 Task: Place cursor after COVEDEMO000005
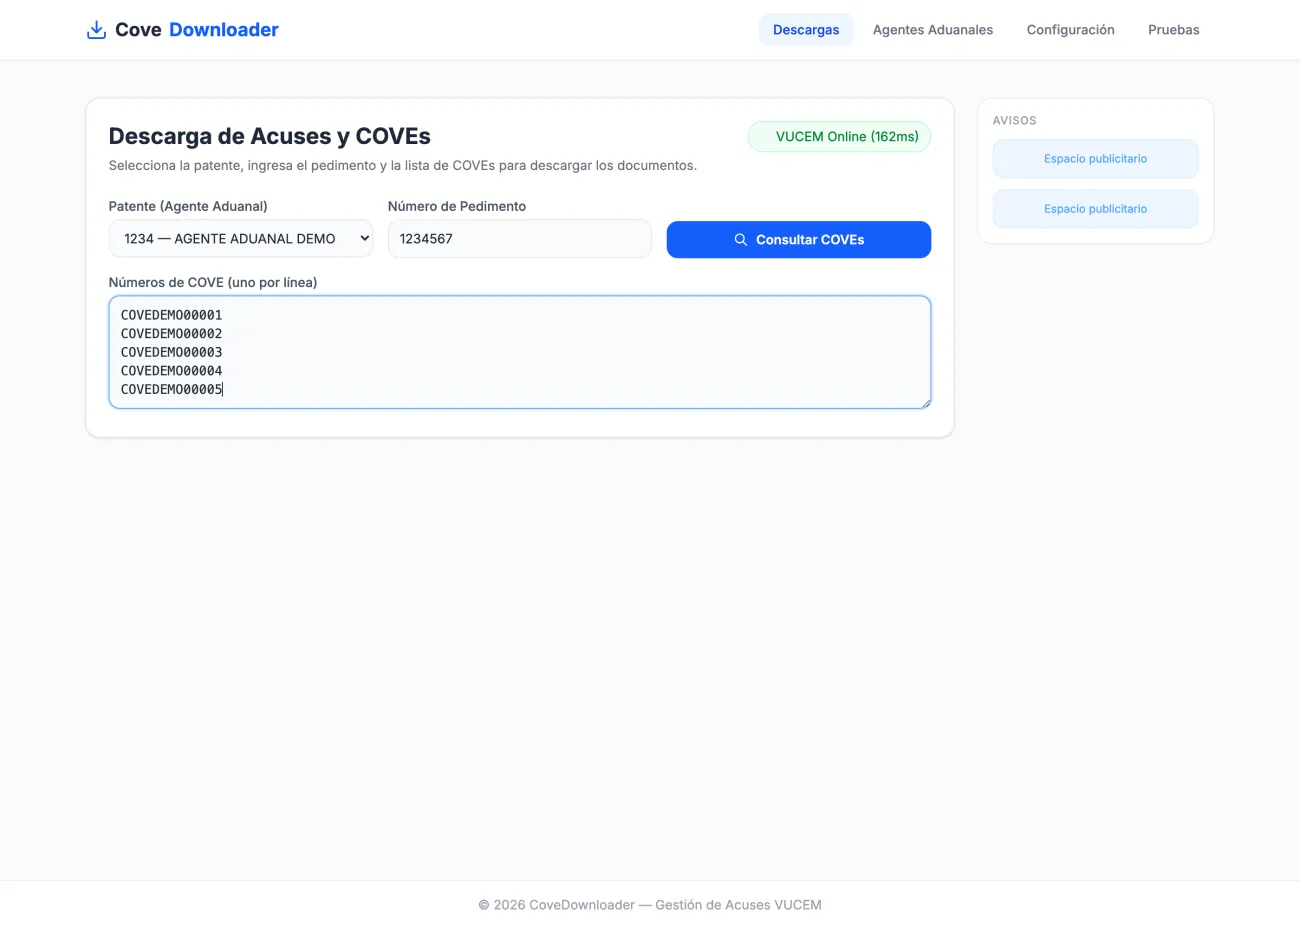coord(223,390)
